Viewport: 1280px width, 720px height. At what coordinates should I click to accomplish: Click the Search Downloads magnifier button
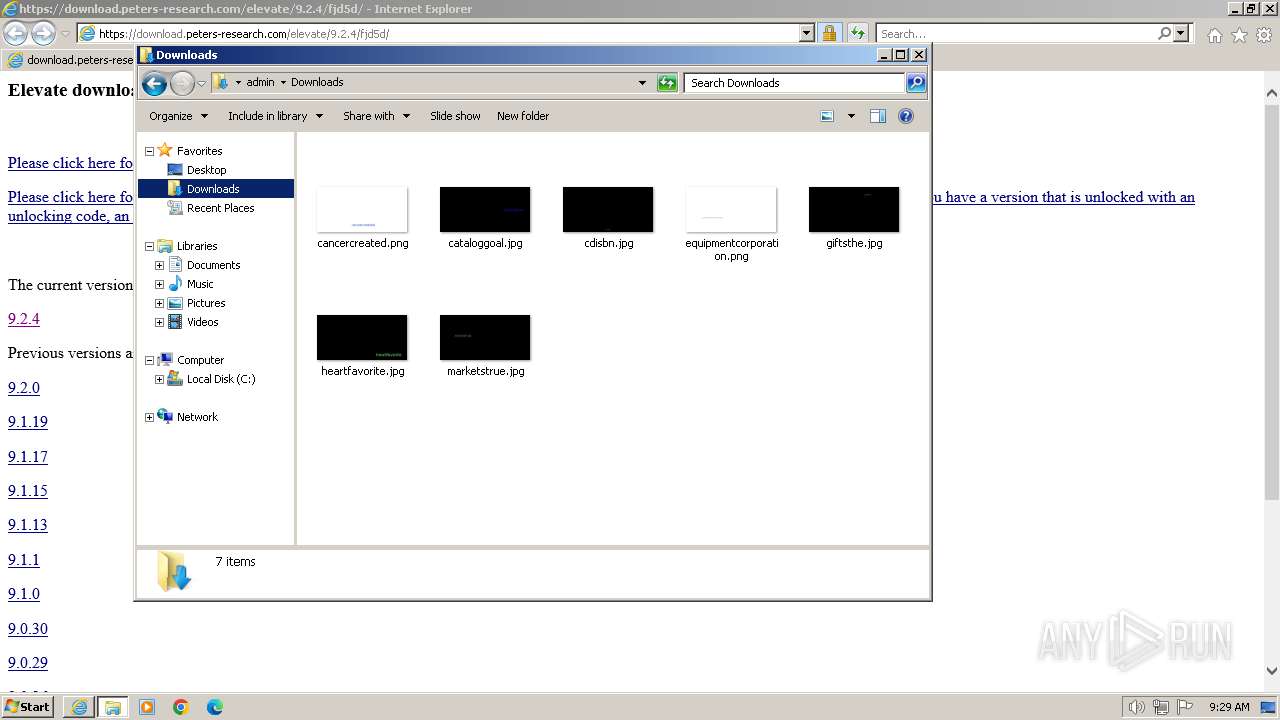click(x=916, y=83)
